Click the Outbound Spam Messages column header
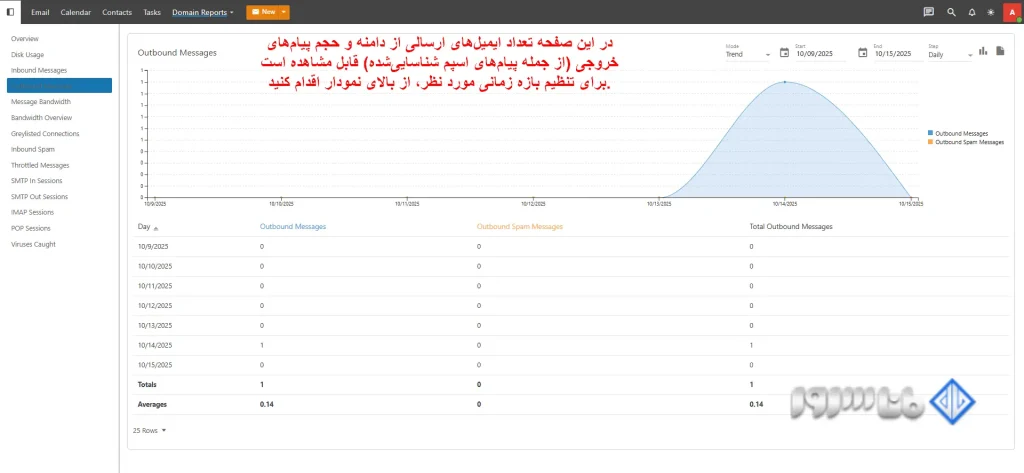 (x=519, y=227)
